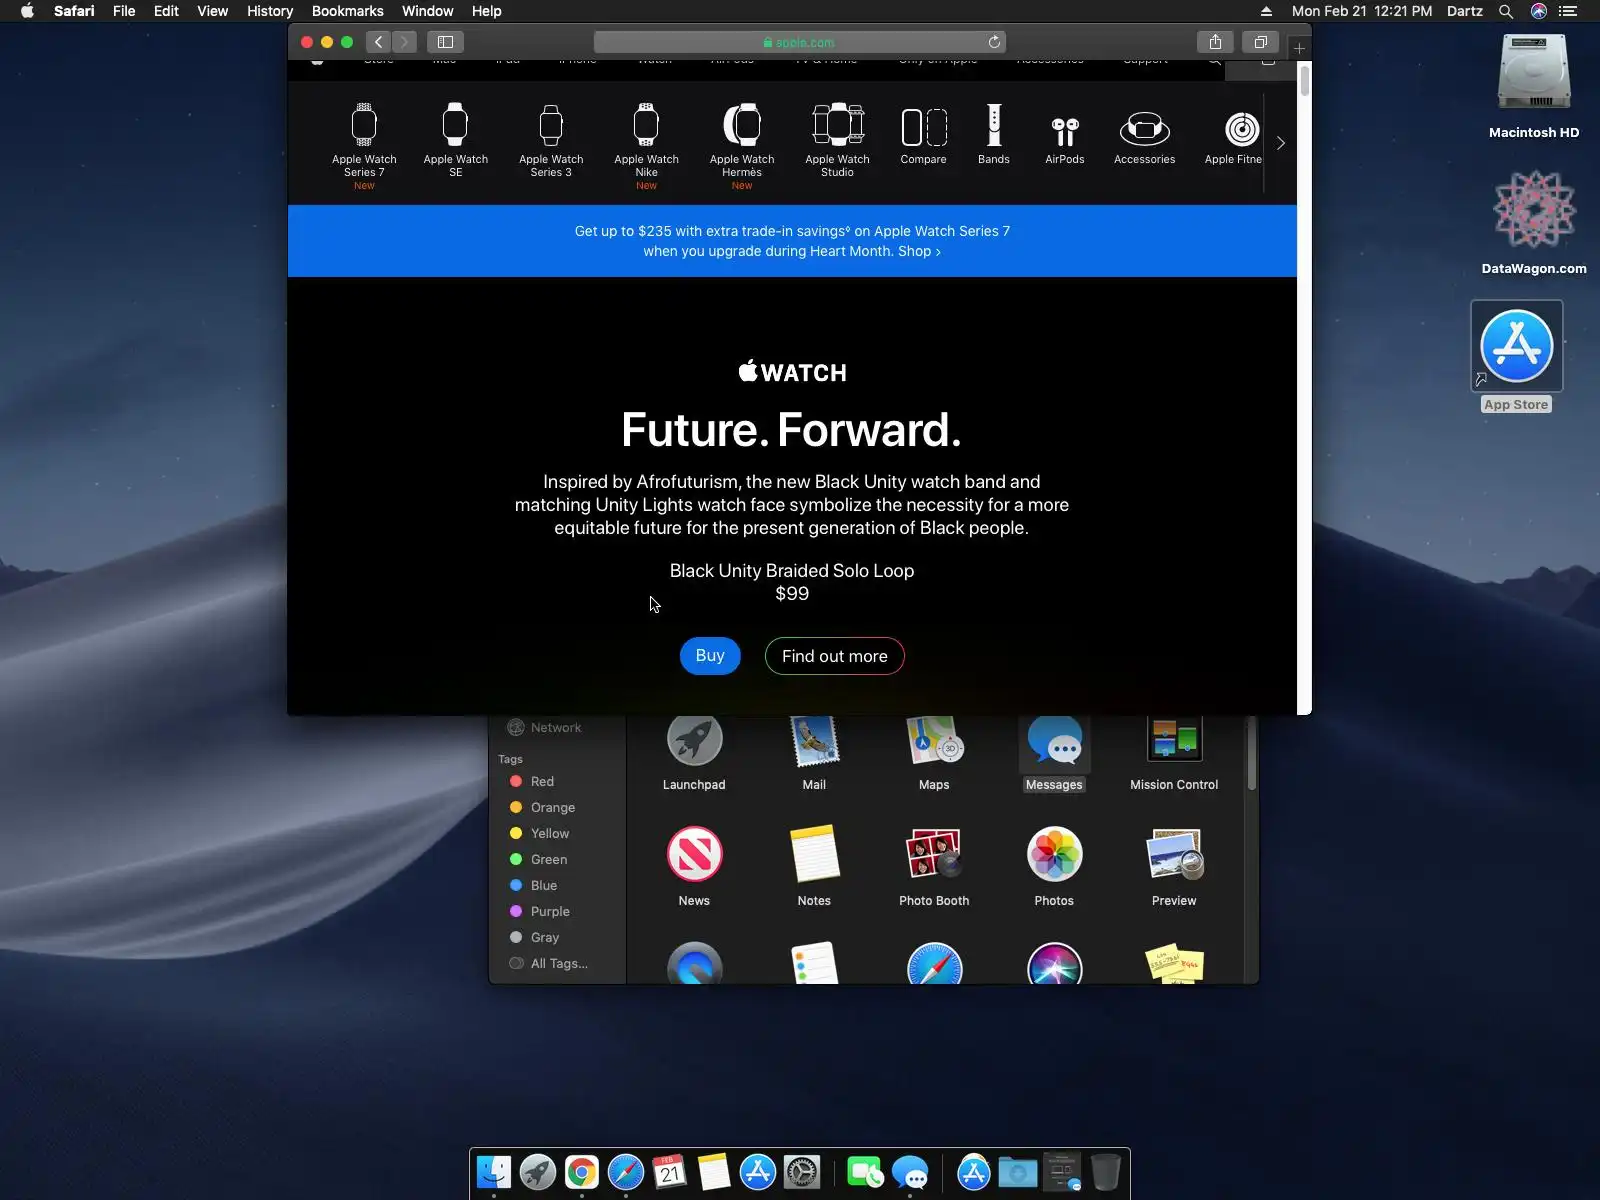Select Macintosh HD on the desktop
This screenshot has width=1600, height=1200.
(1534, 86)
